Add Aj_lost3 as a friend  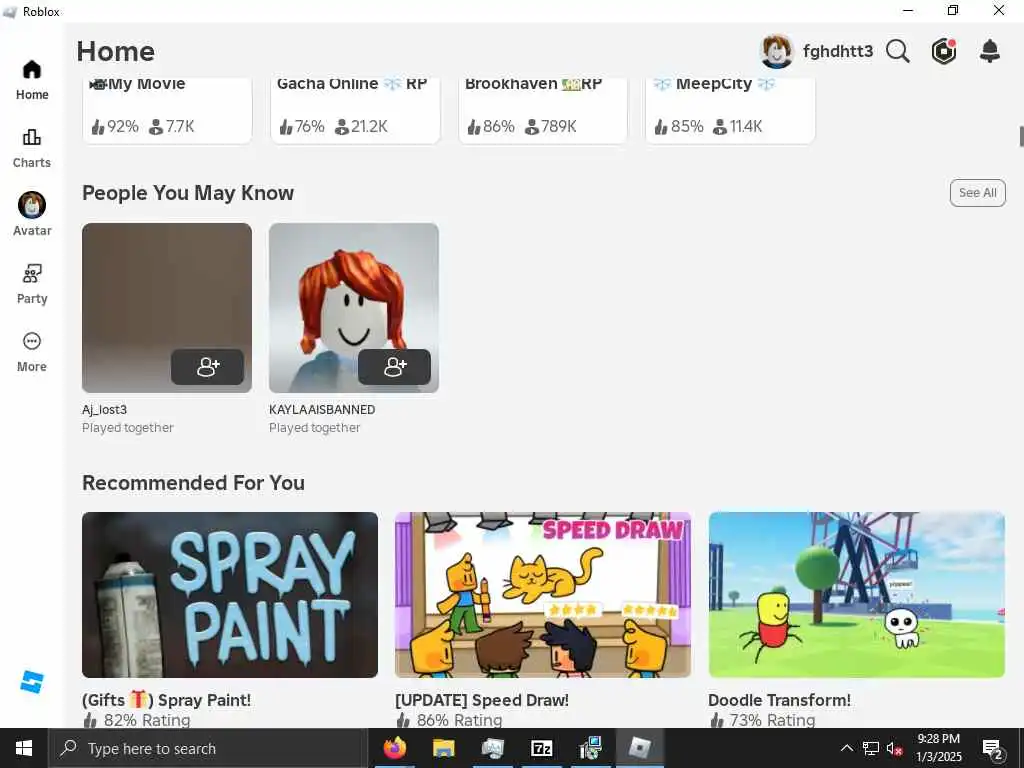pyautogui.click(x=208, y=367)
